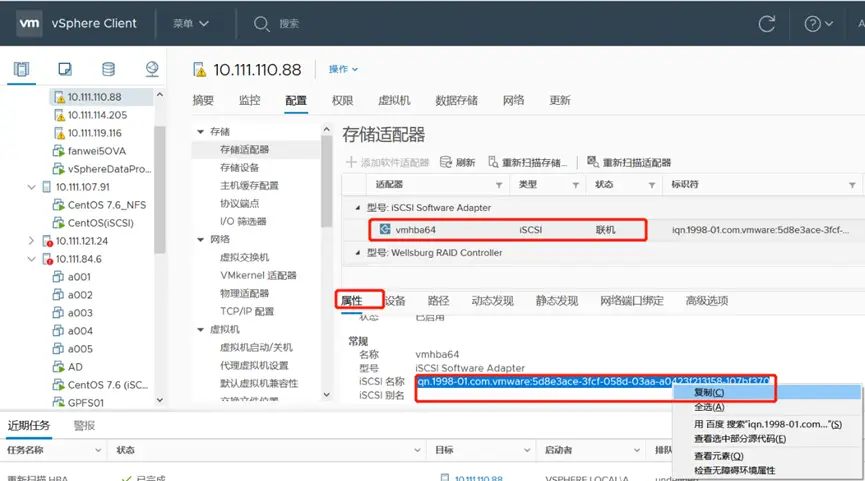Select the a001 virtual machine
The width and height of the screenshot is (865, 481).
(x=79, y=277)
